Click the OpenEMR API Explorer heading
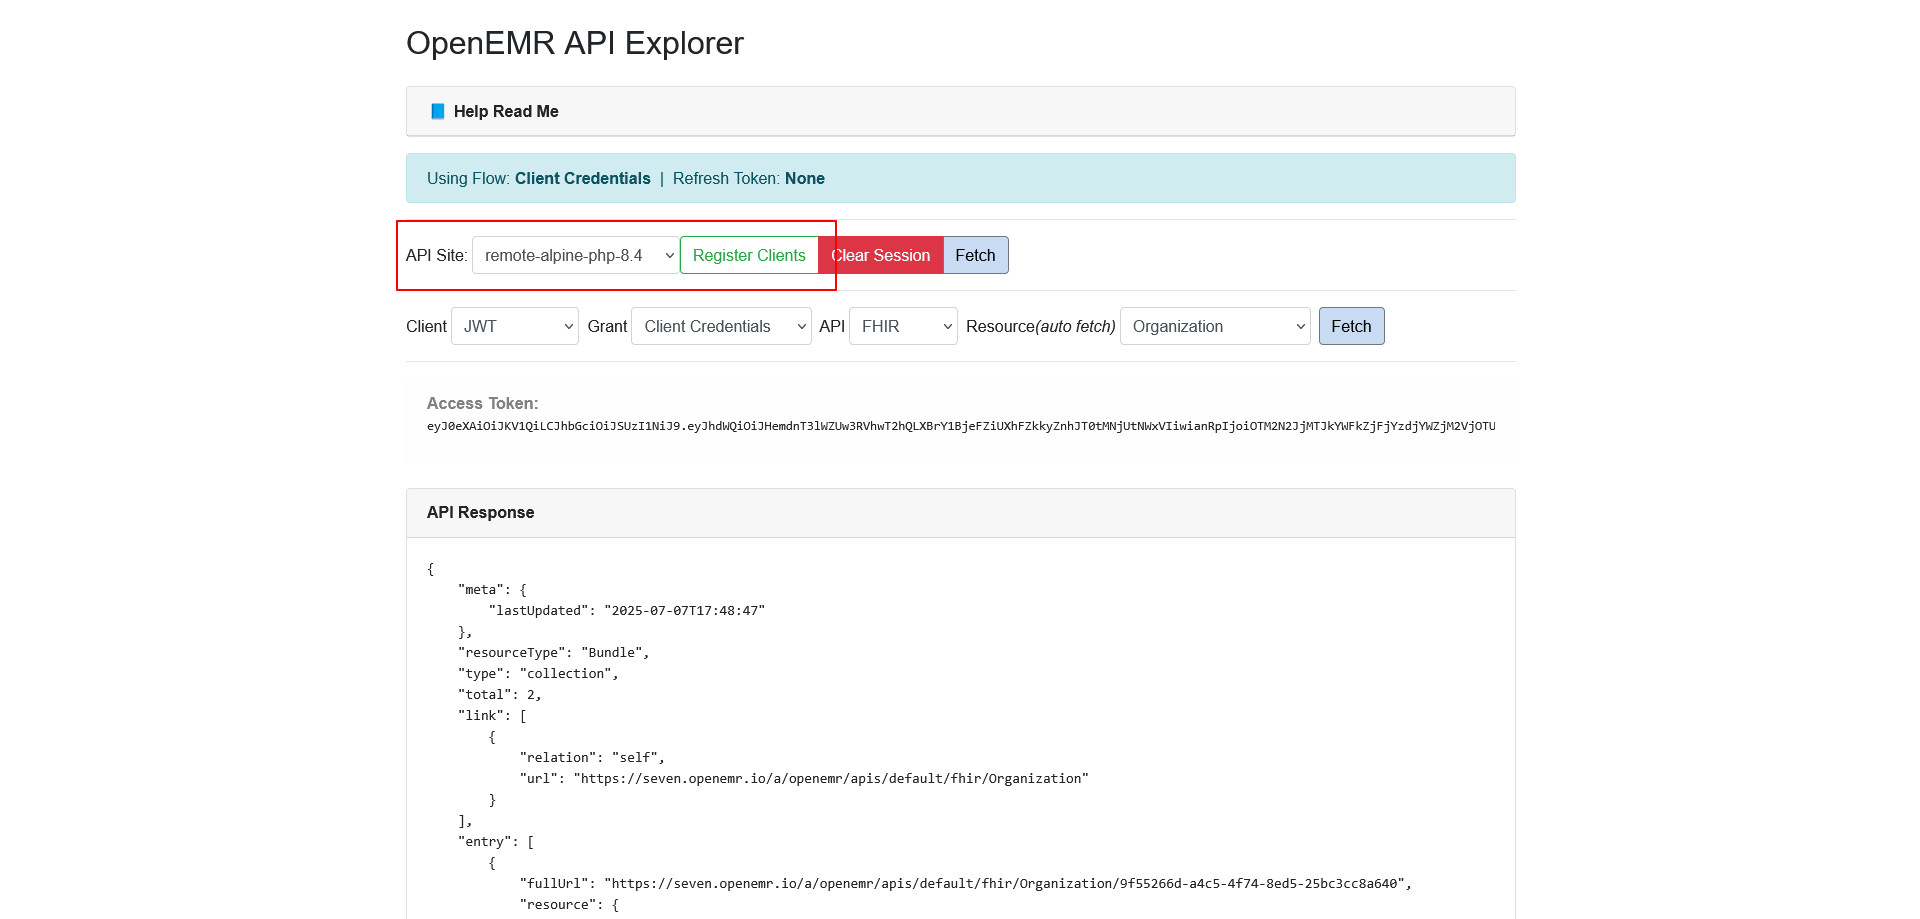 tap(575, 43)
